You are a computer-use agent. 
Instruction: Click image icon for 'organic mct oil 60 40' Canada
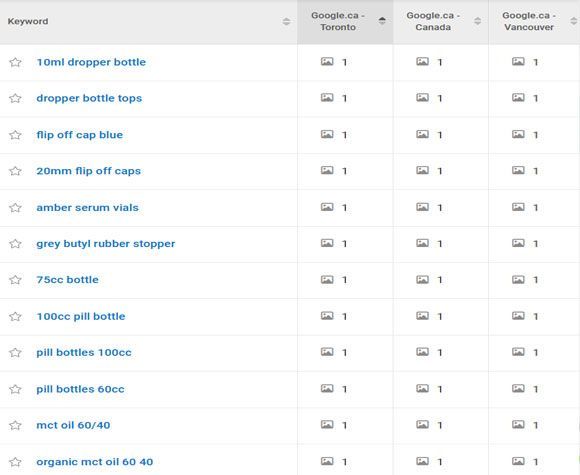pyautogui.click(x=422, y=461)
